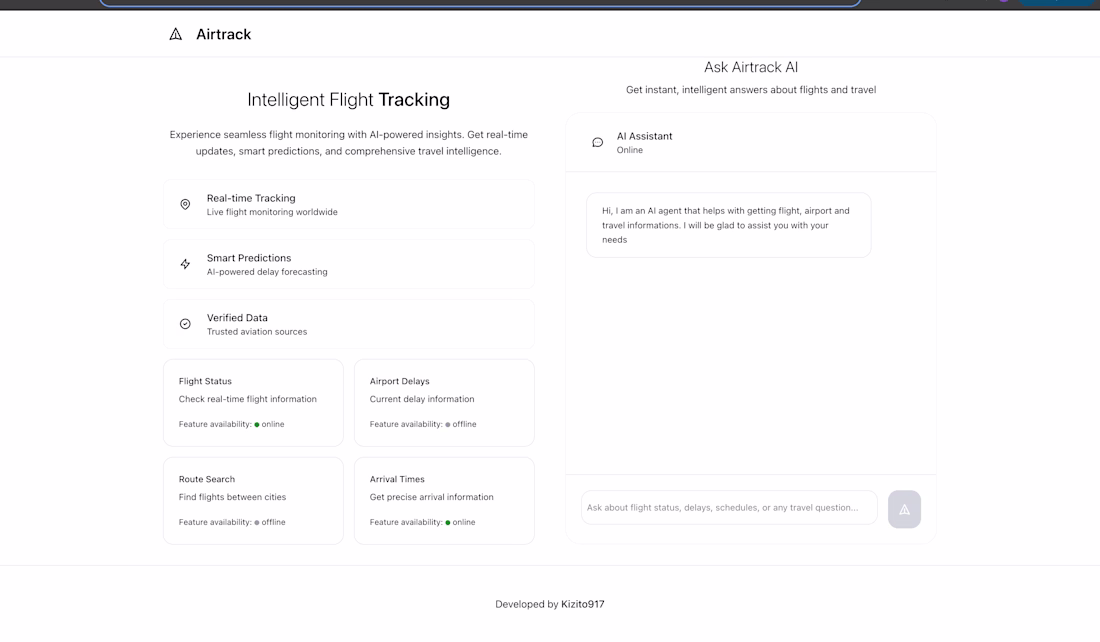Click the Airtrack brand name in header
1100x642 pixels.
(224, 34)
